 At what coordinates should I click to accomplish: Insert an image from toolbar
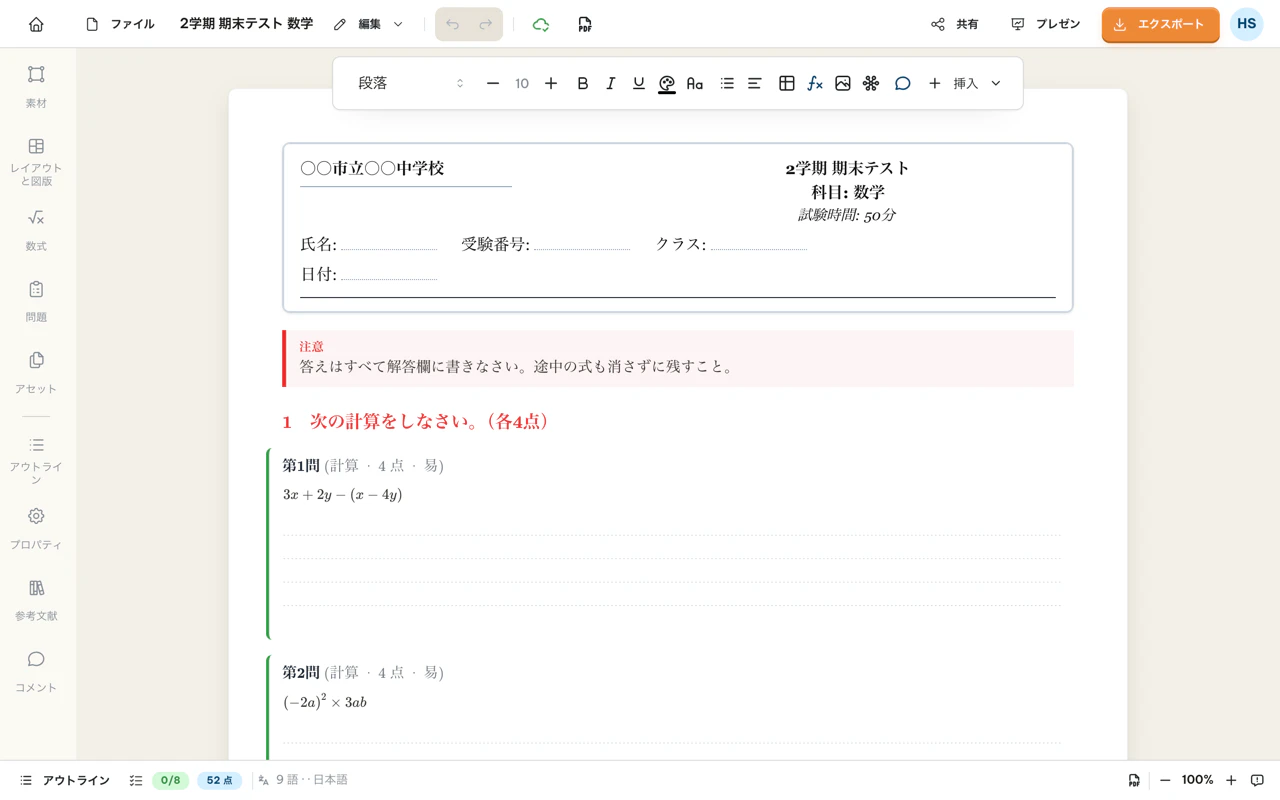843,83
